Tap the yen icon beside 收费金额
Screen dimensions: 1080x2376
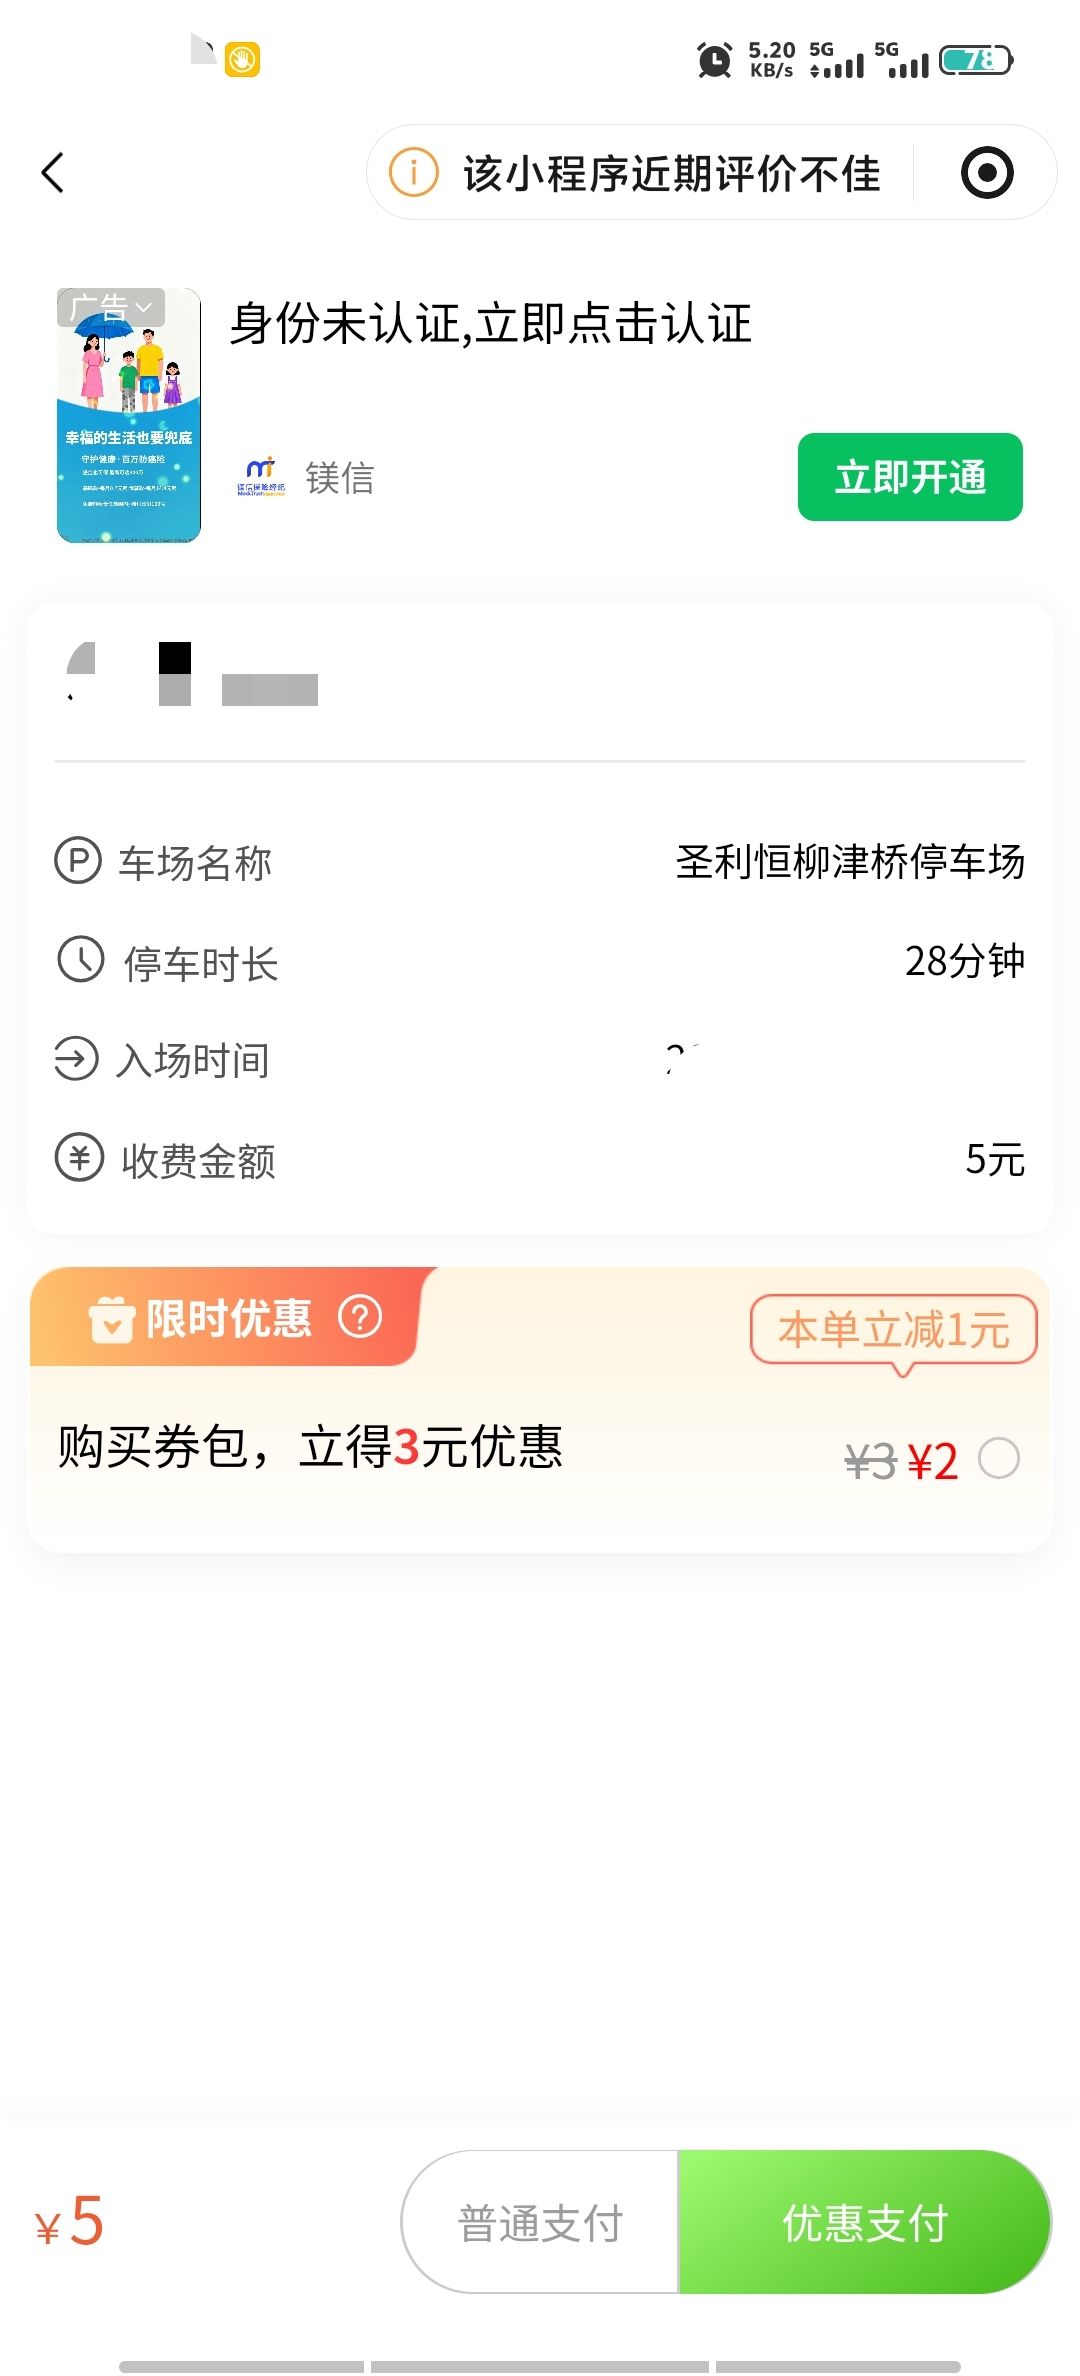(x=79, y=1159)
